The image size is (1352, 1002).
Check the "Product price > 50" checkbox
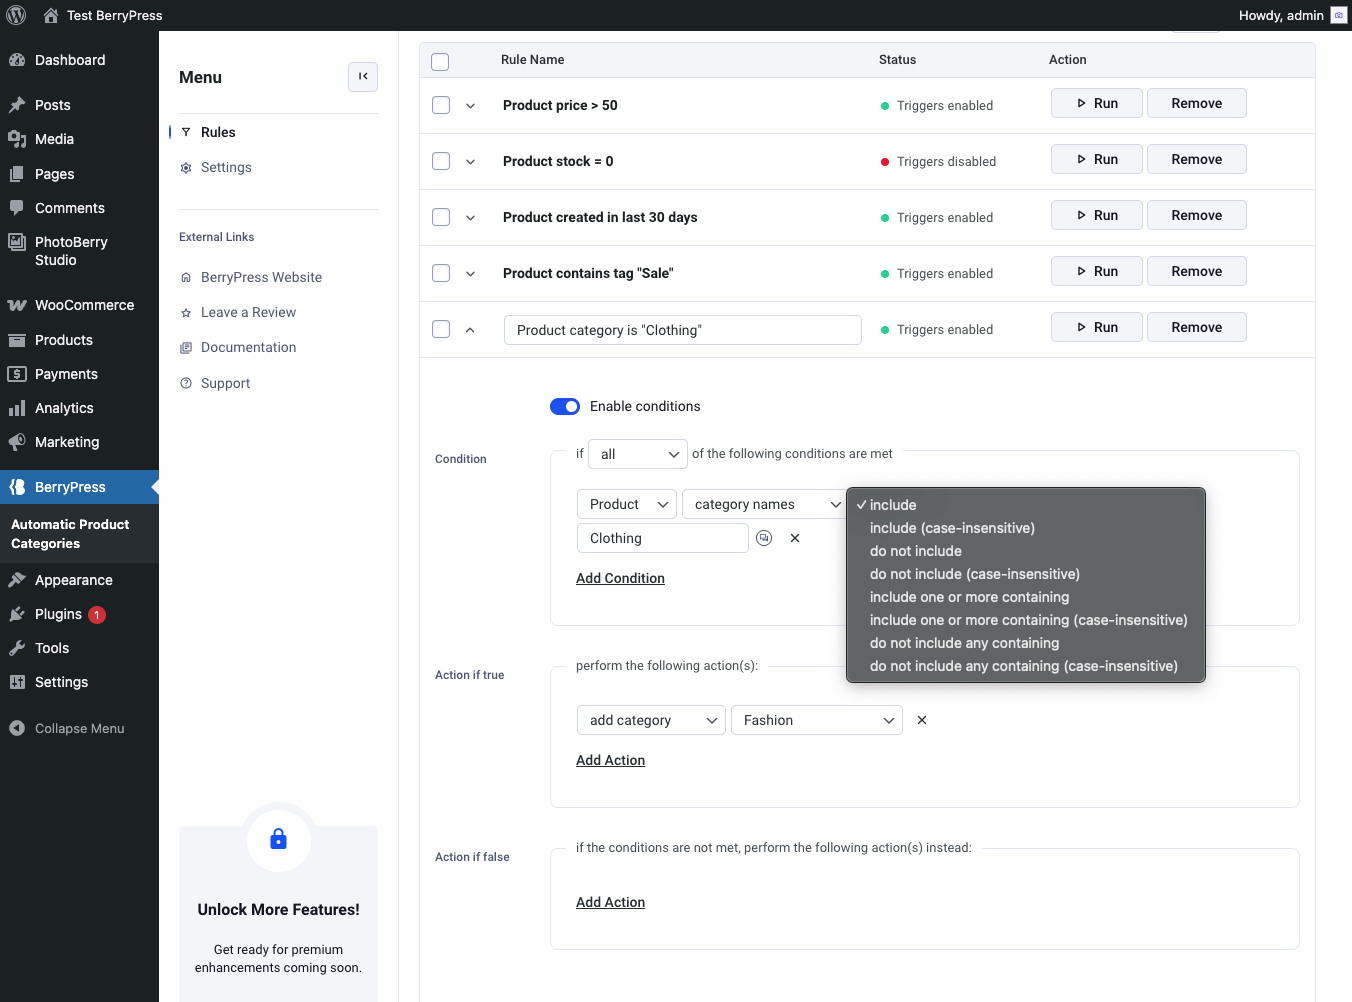click(x=441, y=105)
